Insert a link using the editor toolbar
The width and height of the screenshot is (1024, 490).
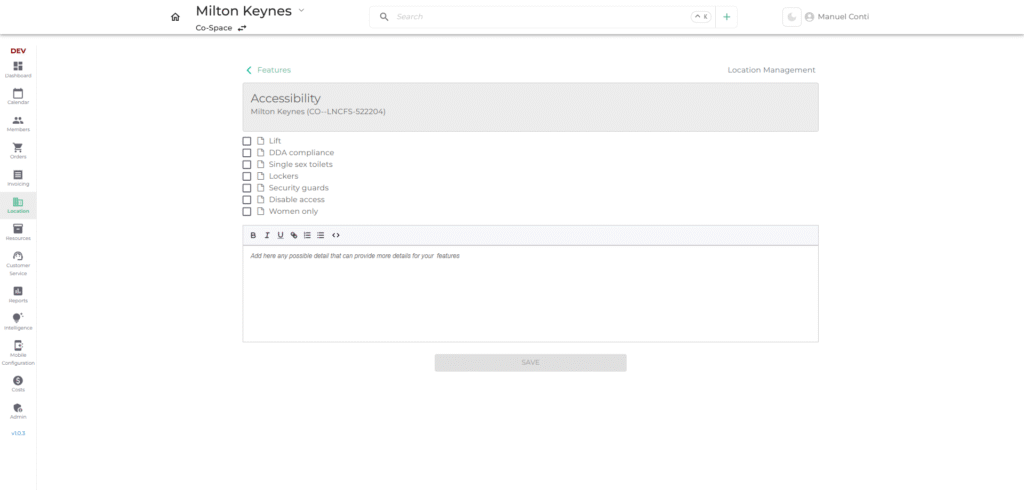[x=293, y=235]
